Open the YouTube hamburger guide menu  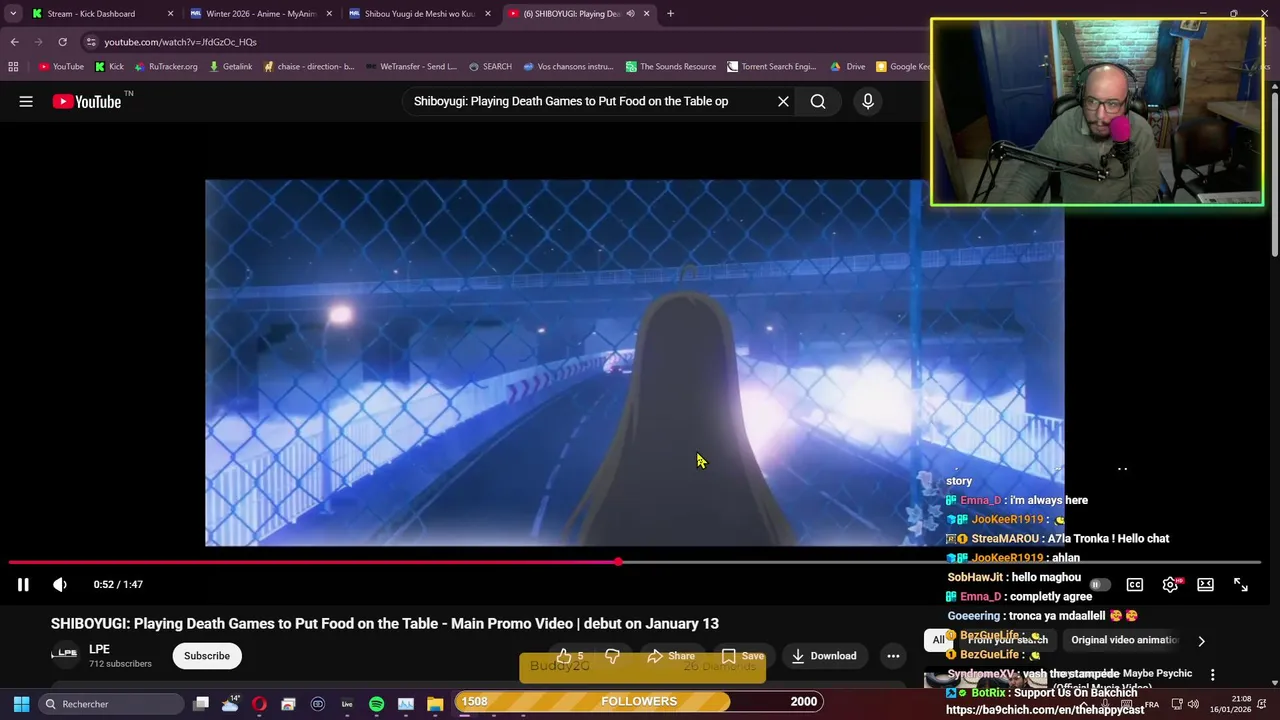tap(26, 101)
